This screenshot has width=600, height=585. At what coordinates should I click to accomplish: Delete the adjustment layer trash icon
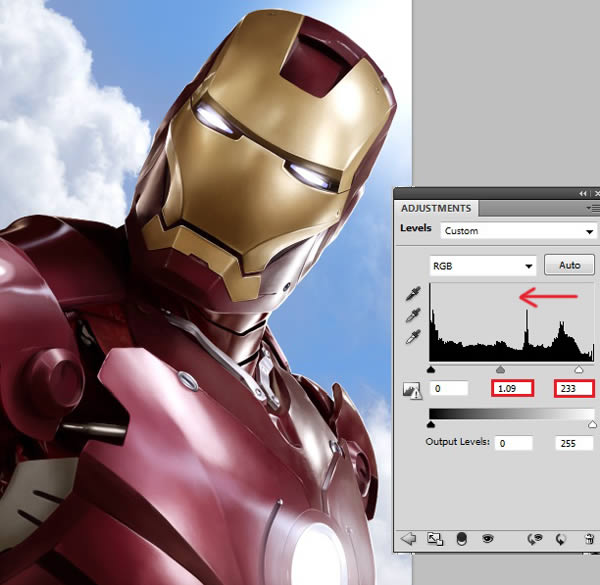(589, 539)
